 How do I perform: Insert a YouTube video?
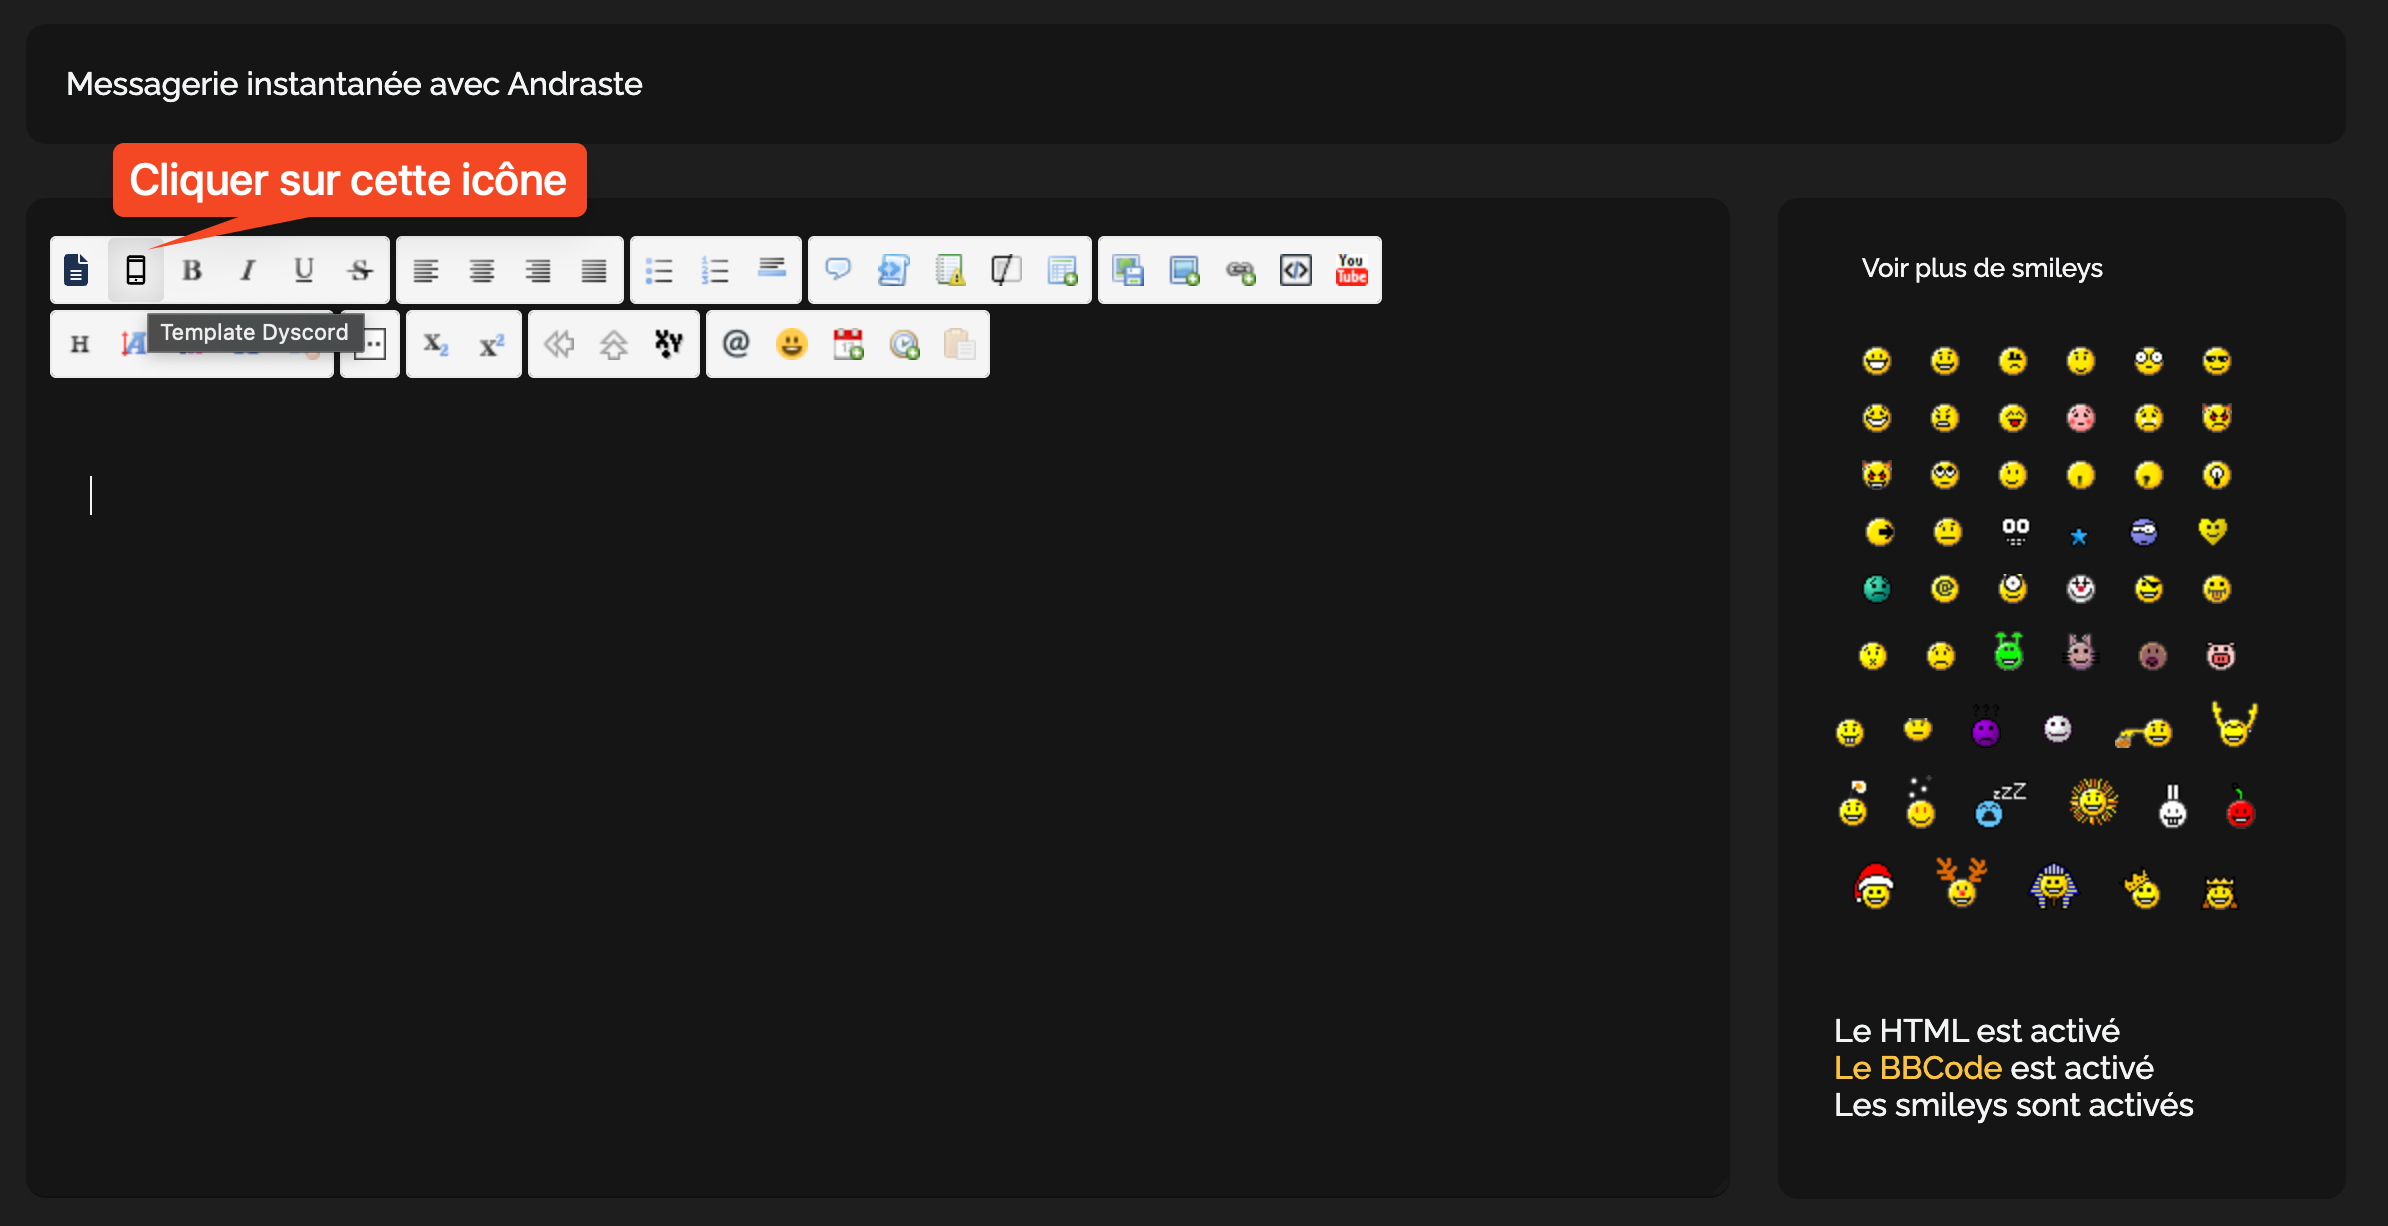coord(1352,270)
